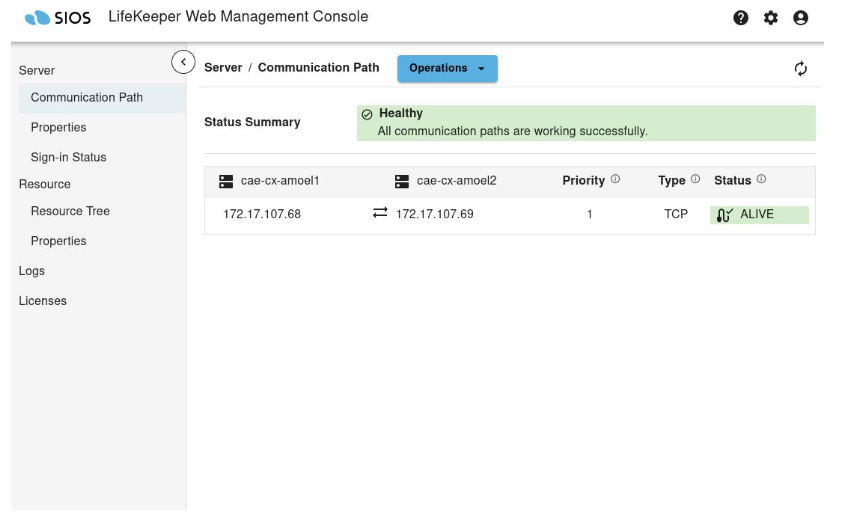The image size is (860, 522).
Task: Click the bidirectional arrows icon between IPs
Action: [380, 213]
